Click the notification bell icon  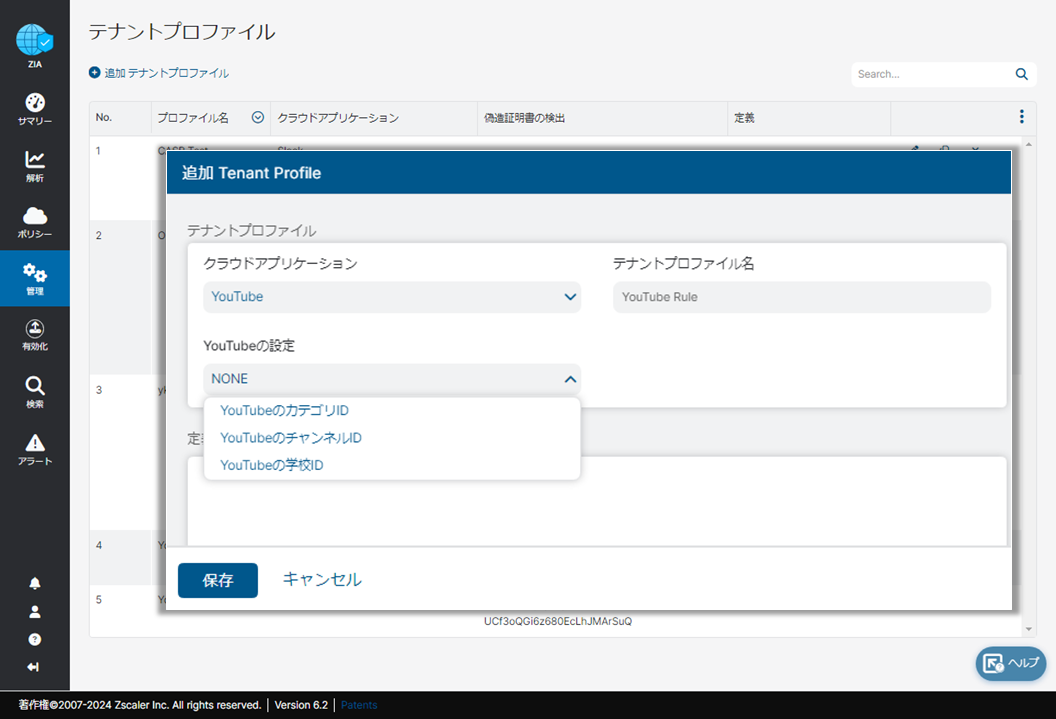pyautogui.click(x=35, y=583)
